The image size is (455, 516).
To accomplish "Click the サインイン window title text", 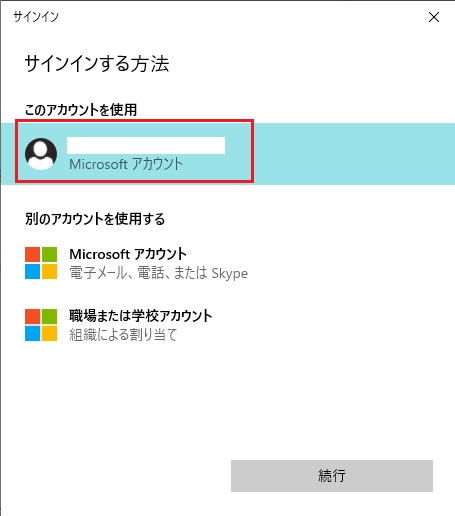I will pos(36,17).
